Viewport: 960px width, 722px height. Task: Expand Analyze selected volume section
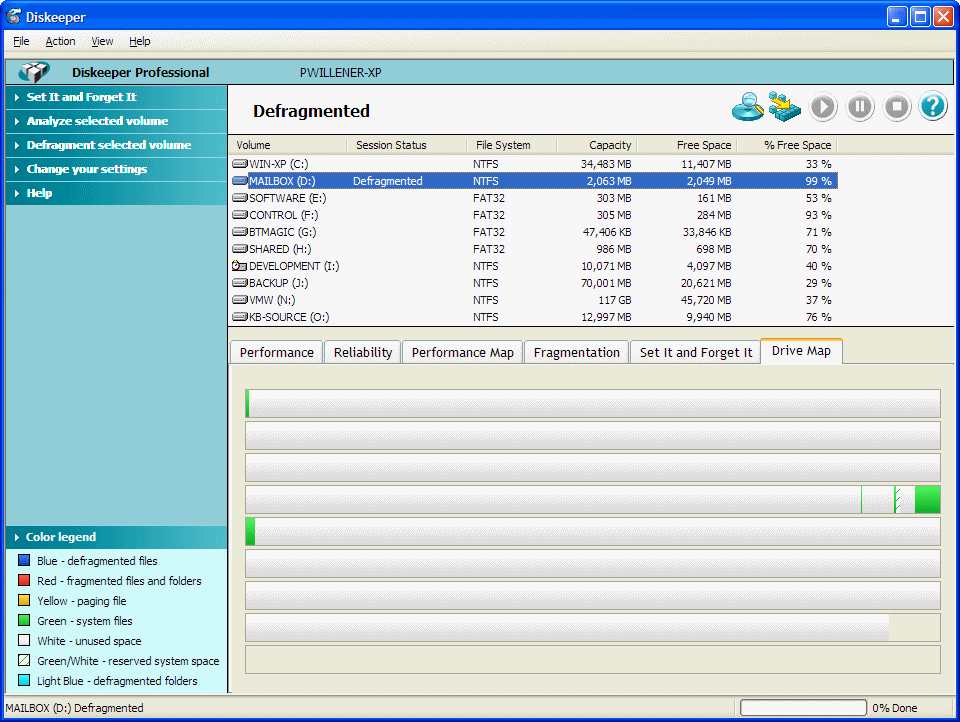coord(116,121)
